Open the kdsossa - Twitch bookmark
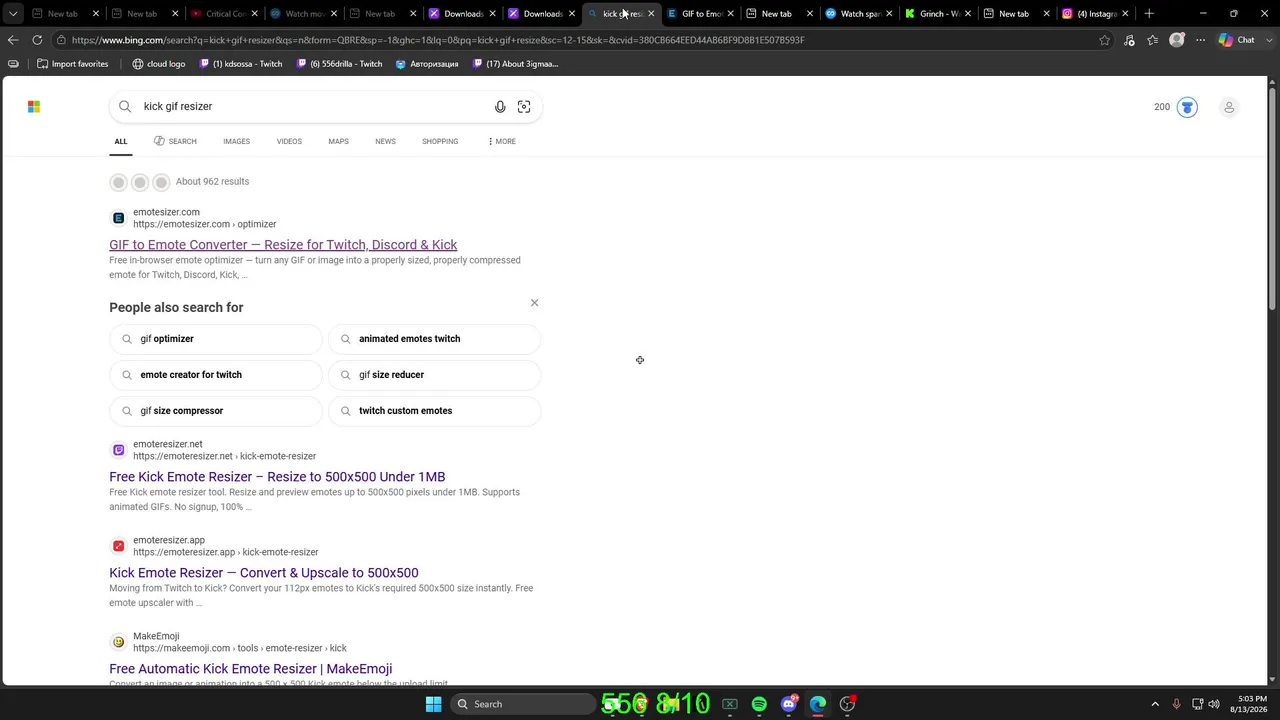The height and width of the screenshot is (720, 1280). coord(241,64)
